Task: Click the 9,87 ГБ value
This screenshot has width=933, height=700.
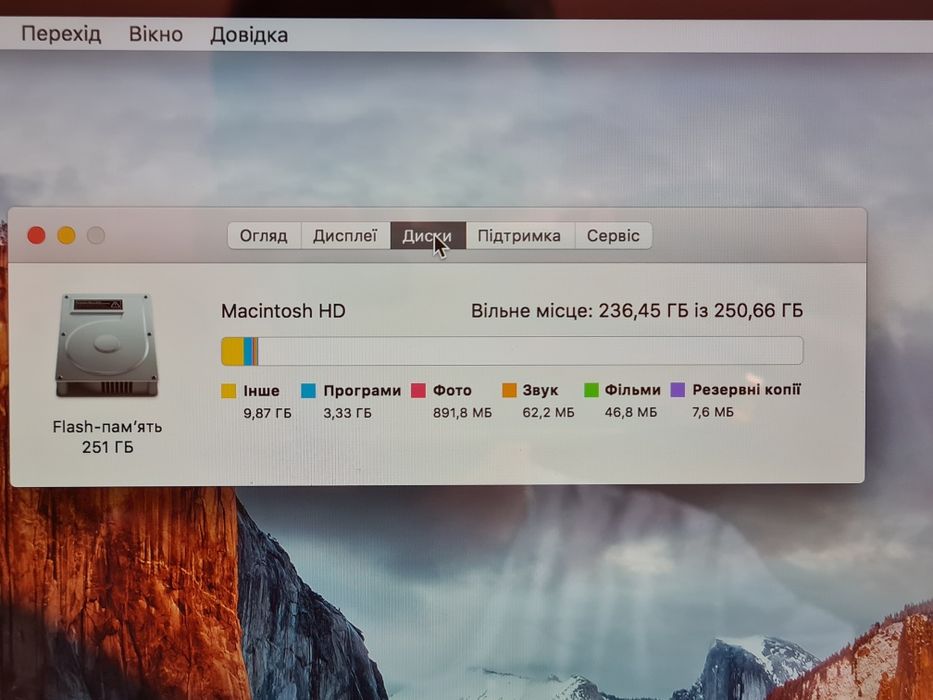Action: (267, 413)
